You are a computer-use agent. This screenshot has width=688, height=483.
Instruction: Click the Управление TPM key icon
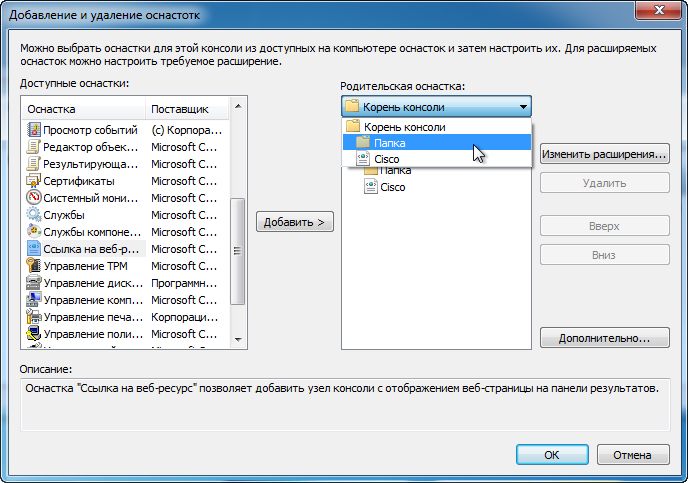[x=34, y=266]
